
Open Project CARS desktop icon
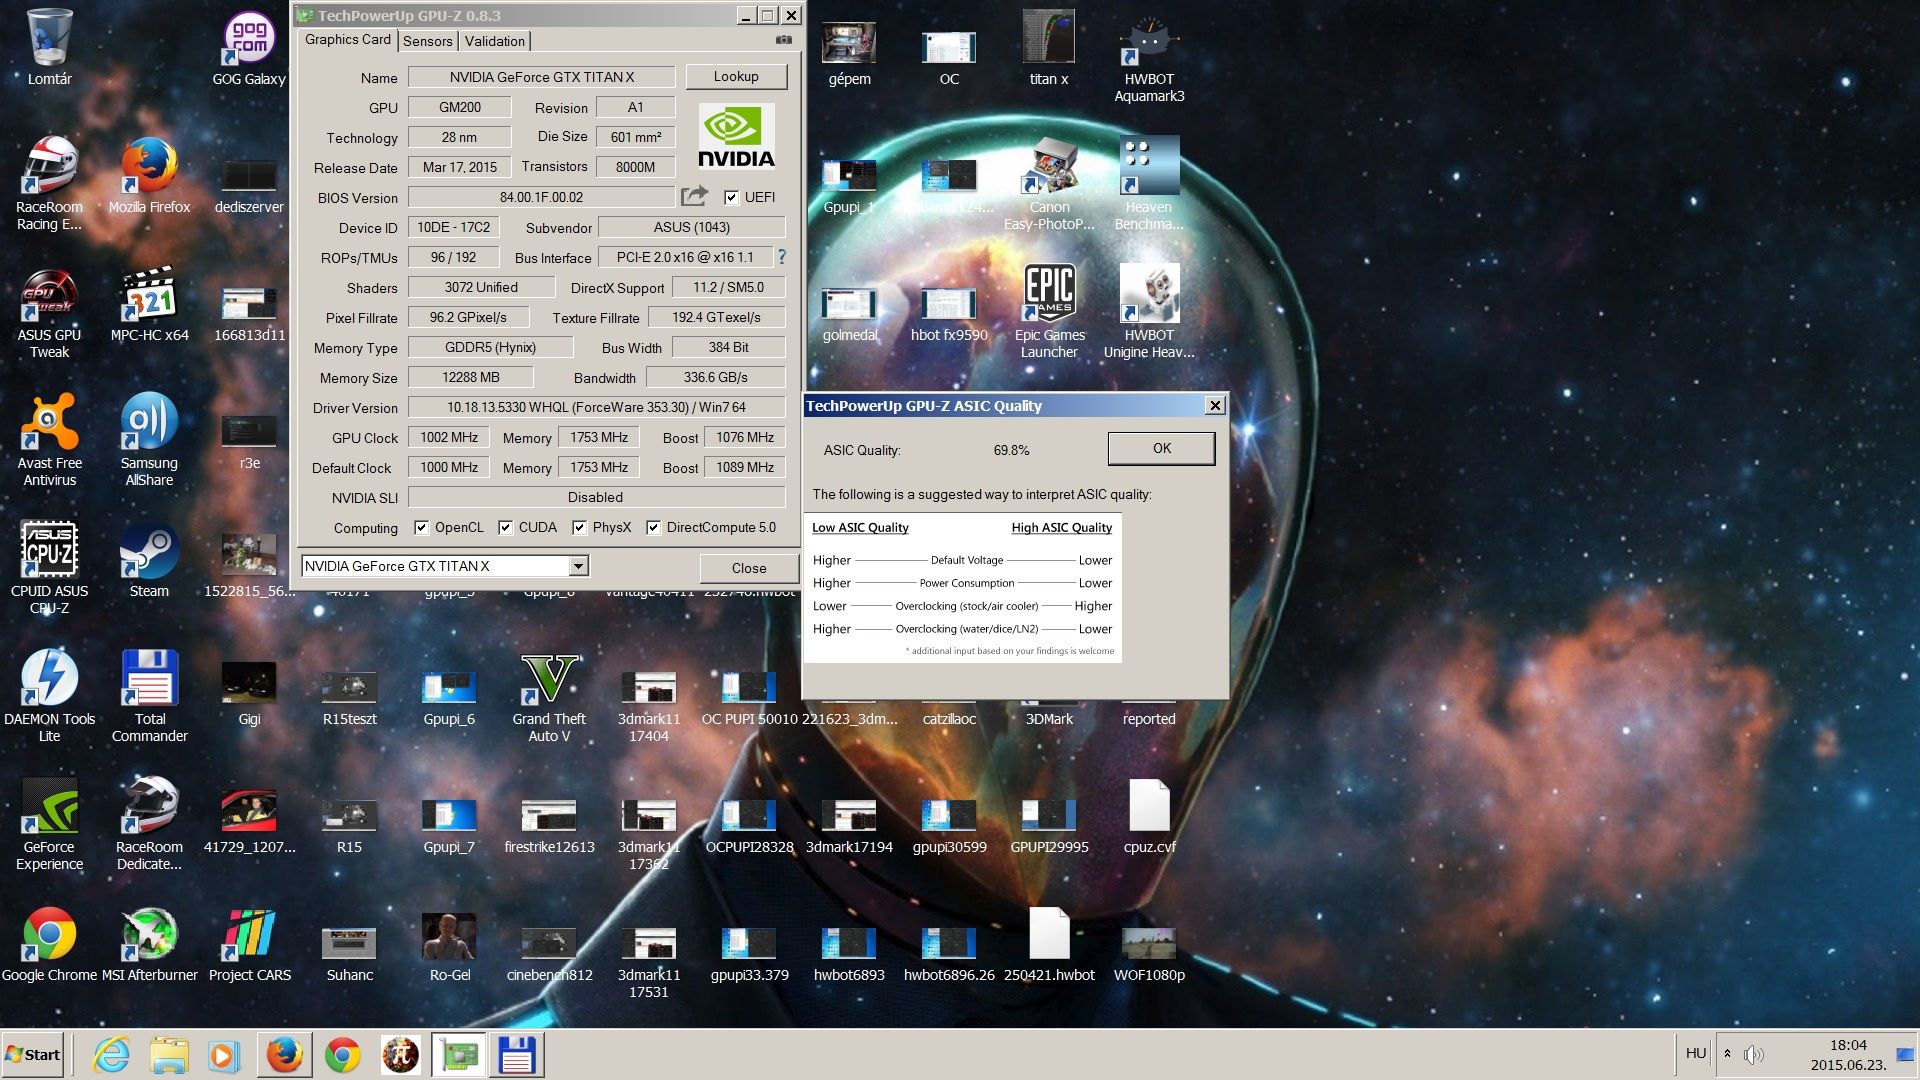tap(249, 943)
